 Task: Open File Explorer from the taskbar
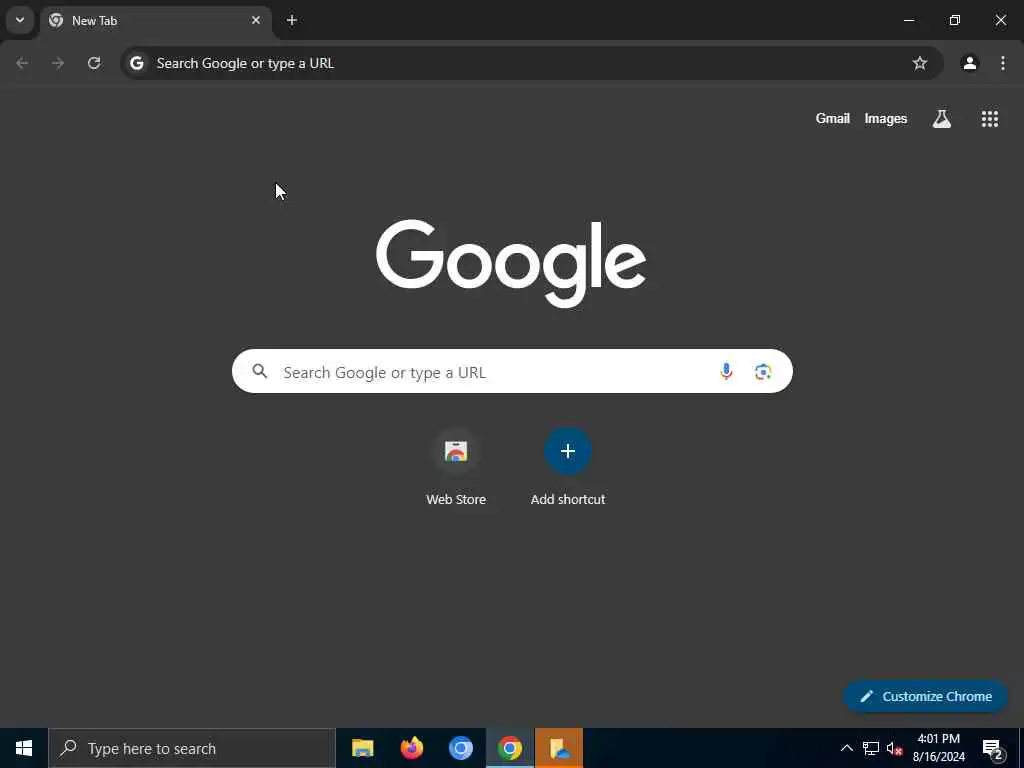pyautogui.click(x=362, y=748)
